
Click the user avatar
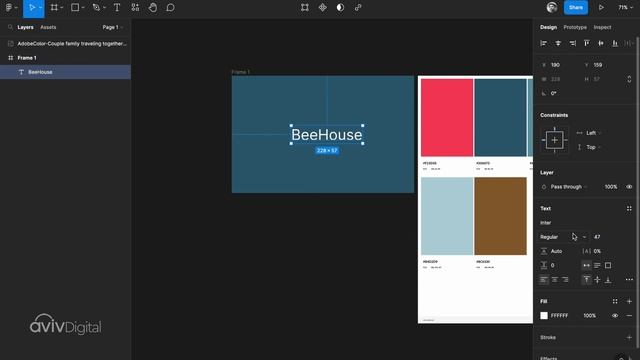click(x=552, y=7)
